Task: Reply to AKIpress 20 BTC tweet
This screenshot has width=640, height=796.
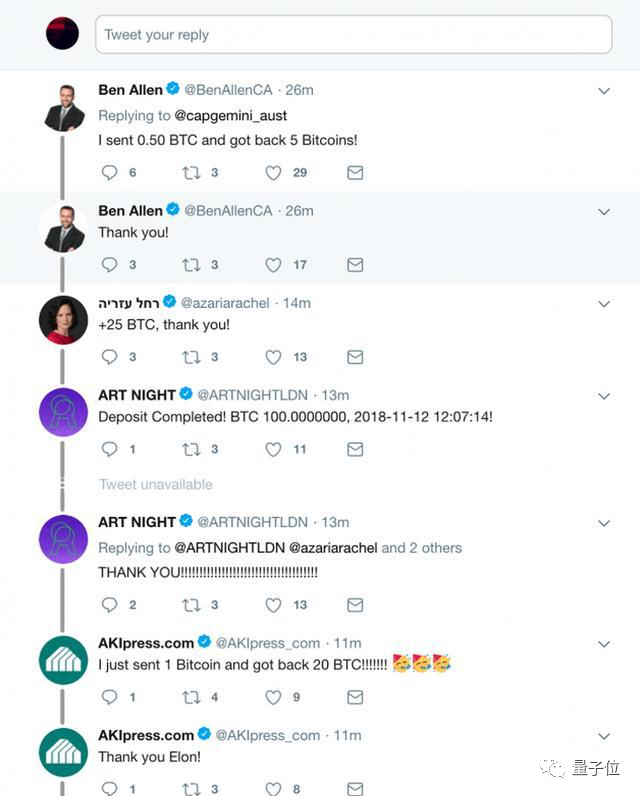Action: click(110, 697)
